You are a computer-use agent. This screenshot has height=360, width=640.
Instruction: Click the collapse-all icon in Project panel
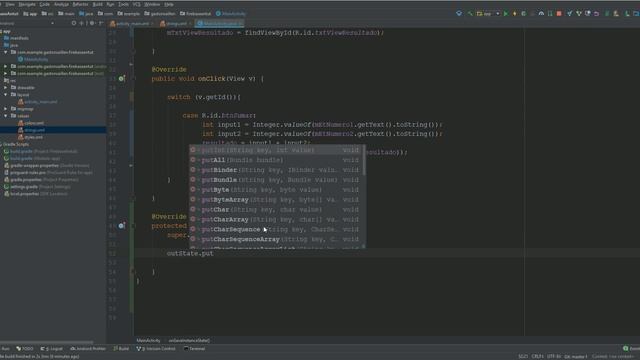(82, 23)
